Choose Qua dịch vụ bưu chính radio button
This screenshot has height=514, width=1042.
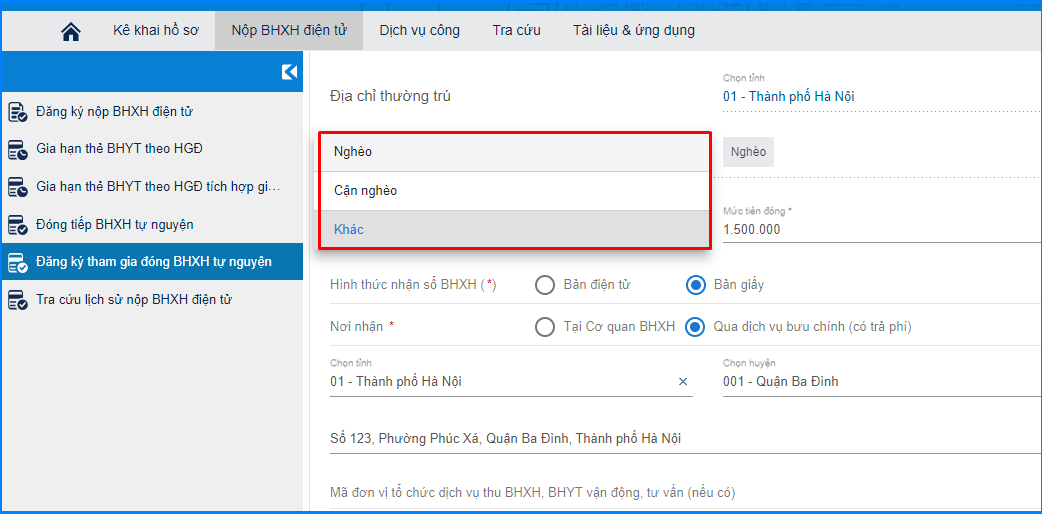click(696, 327)
